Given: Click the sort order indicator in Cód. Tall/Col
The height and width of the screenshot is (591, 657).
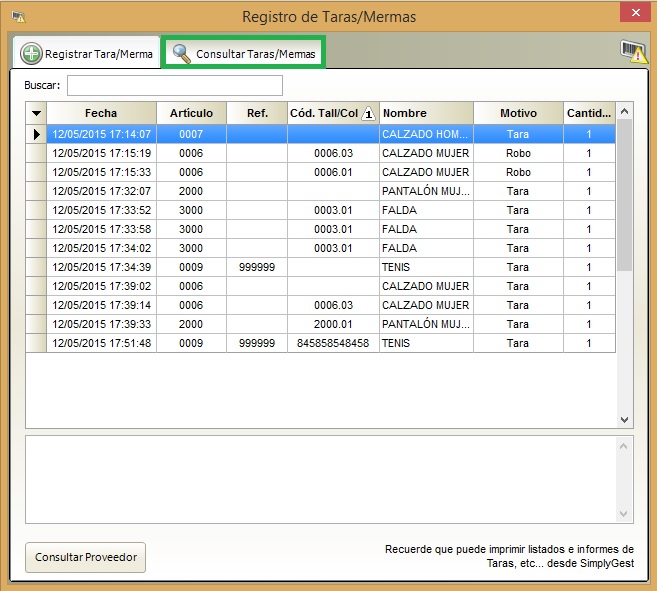Looking at the screenshot, I should click(368, 114).
